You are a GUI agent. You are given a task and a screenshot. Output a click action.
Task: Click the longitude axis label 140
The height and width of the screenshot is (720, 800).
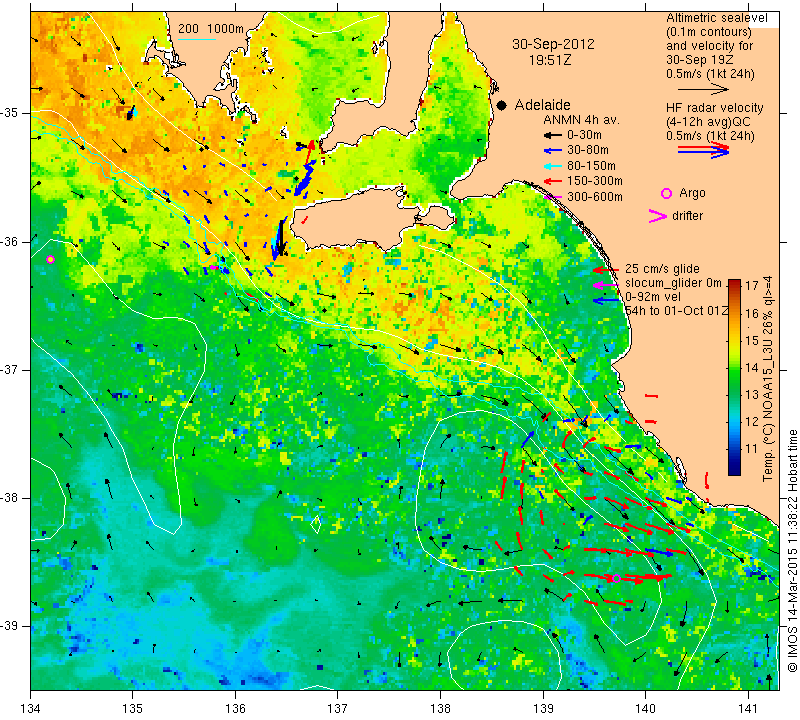click(x=645, y=709)
